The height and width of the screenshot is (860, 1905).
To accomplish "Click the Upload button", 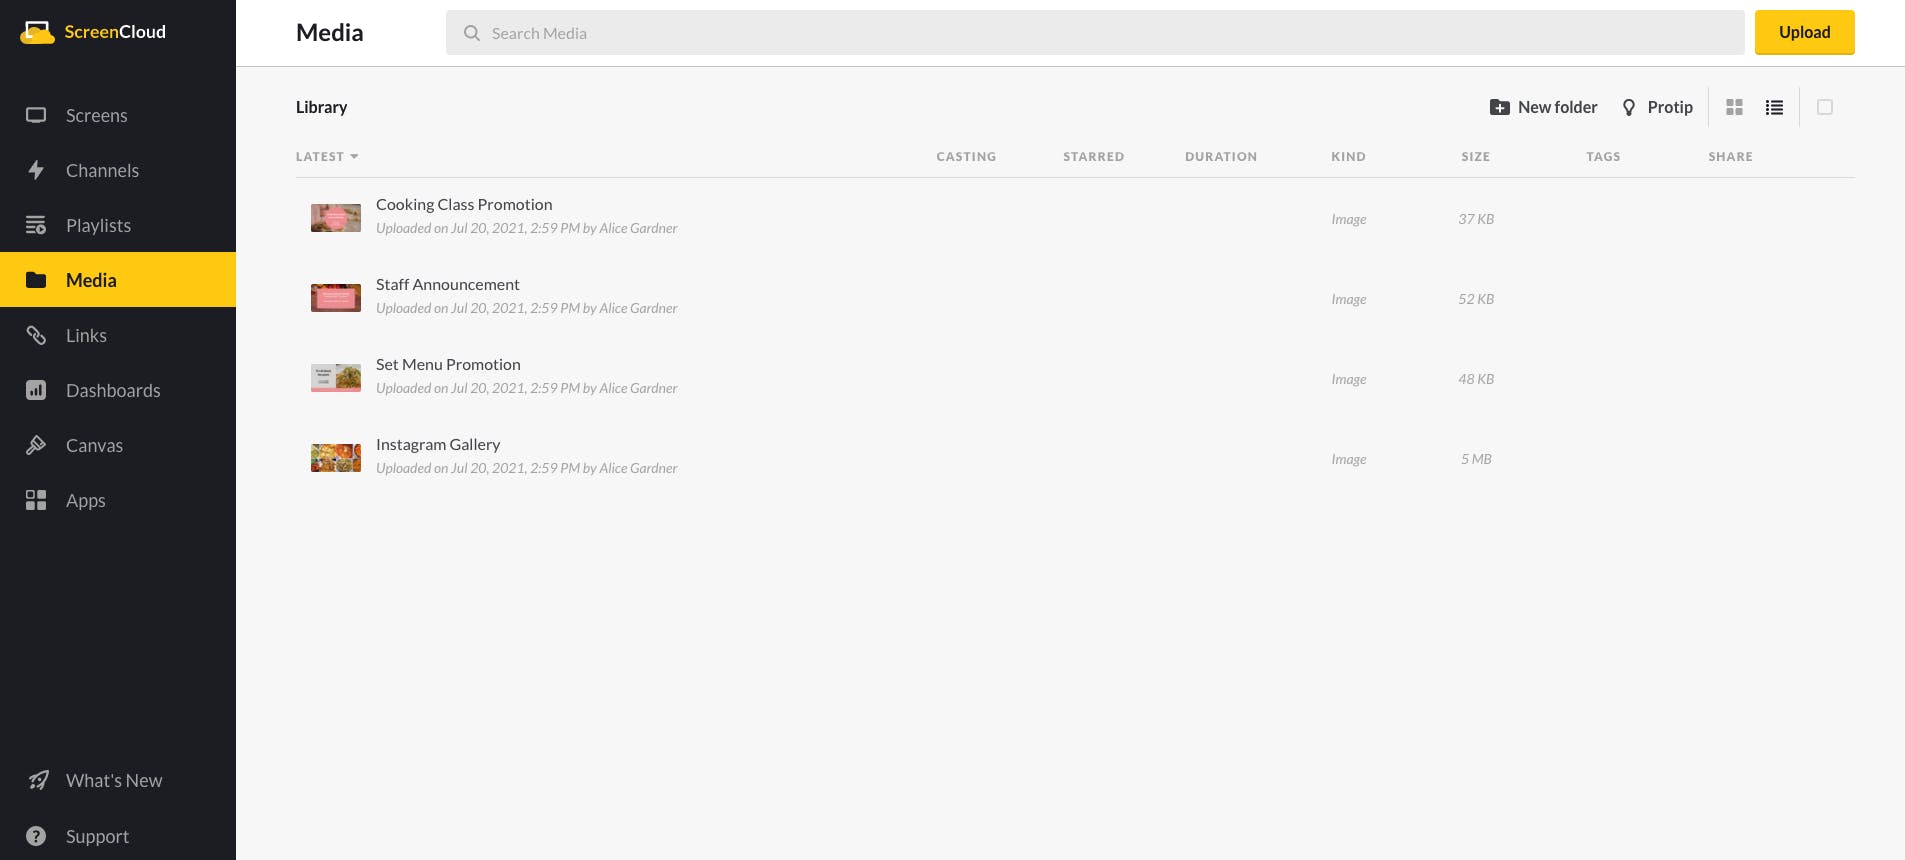I will pos(1804,32).
